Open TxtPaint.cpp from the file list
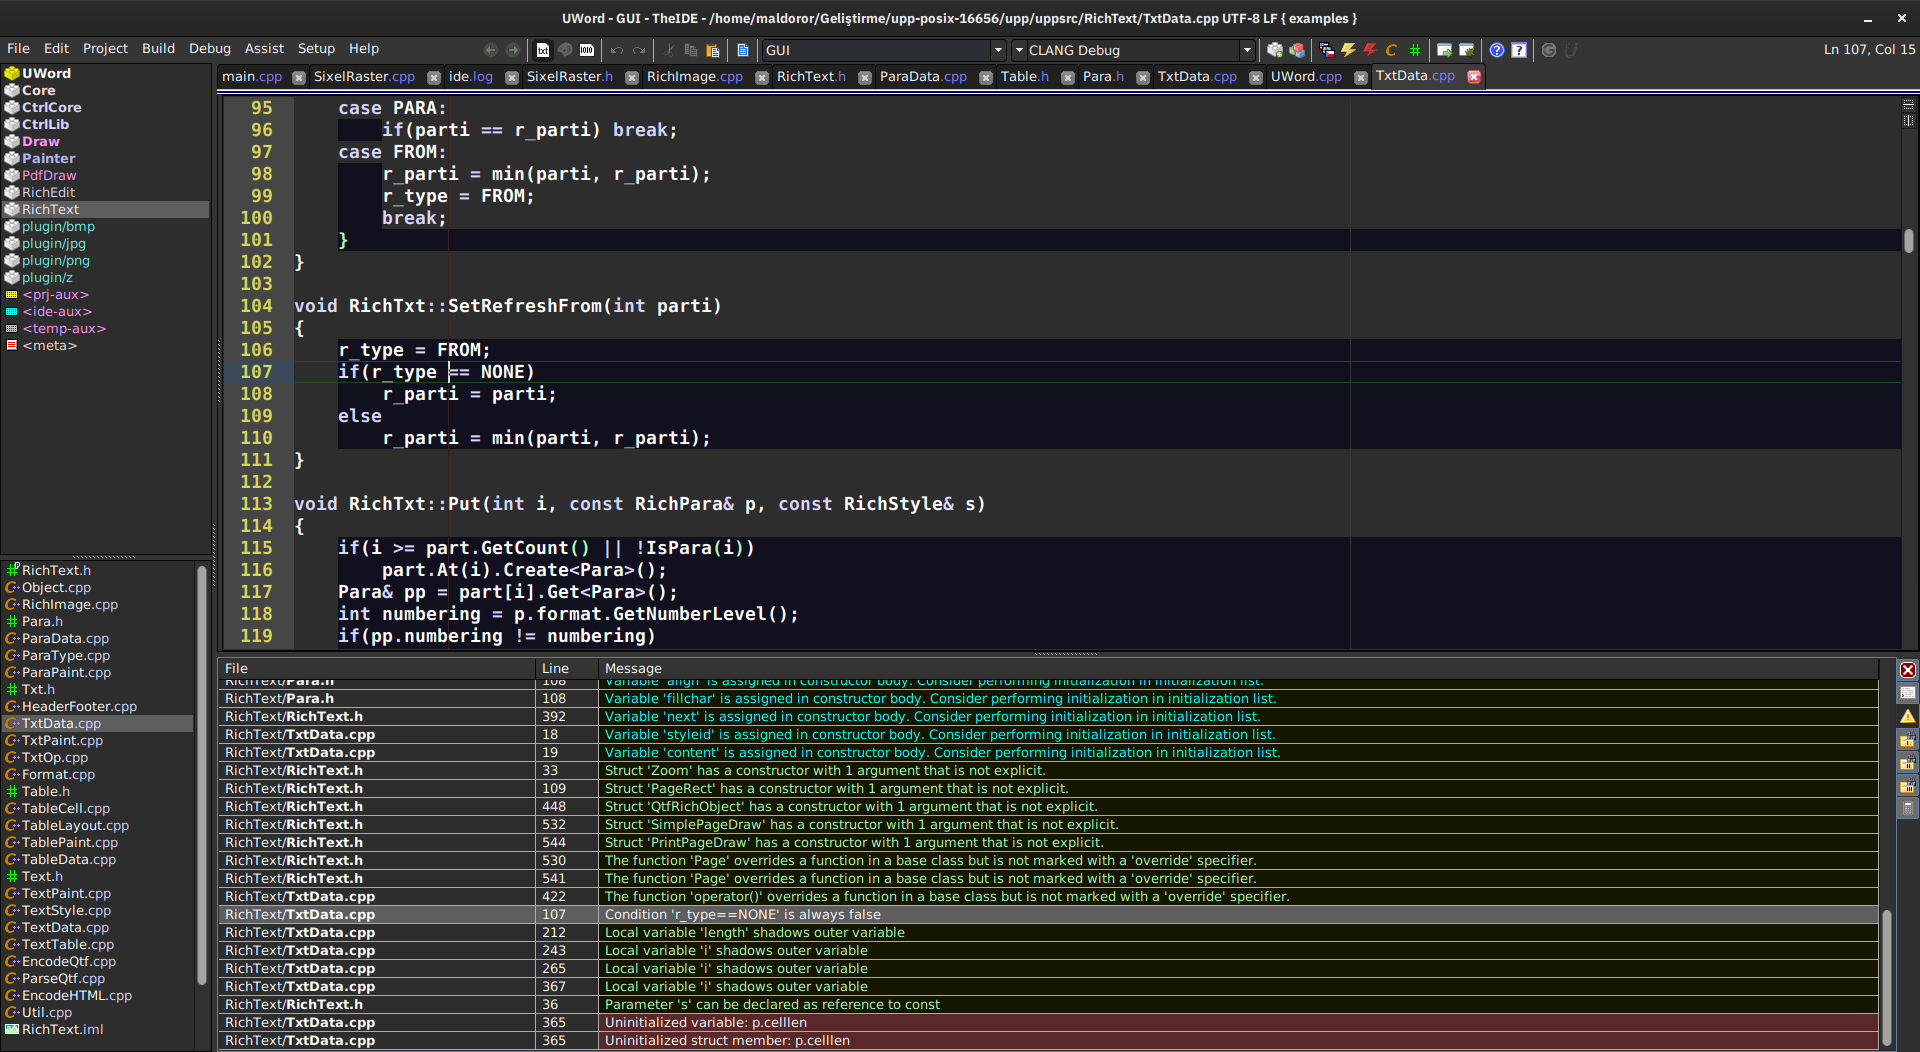Image resolution: width=1920 pixels, height=1052 pixels. (62, 740)
